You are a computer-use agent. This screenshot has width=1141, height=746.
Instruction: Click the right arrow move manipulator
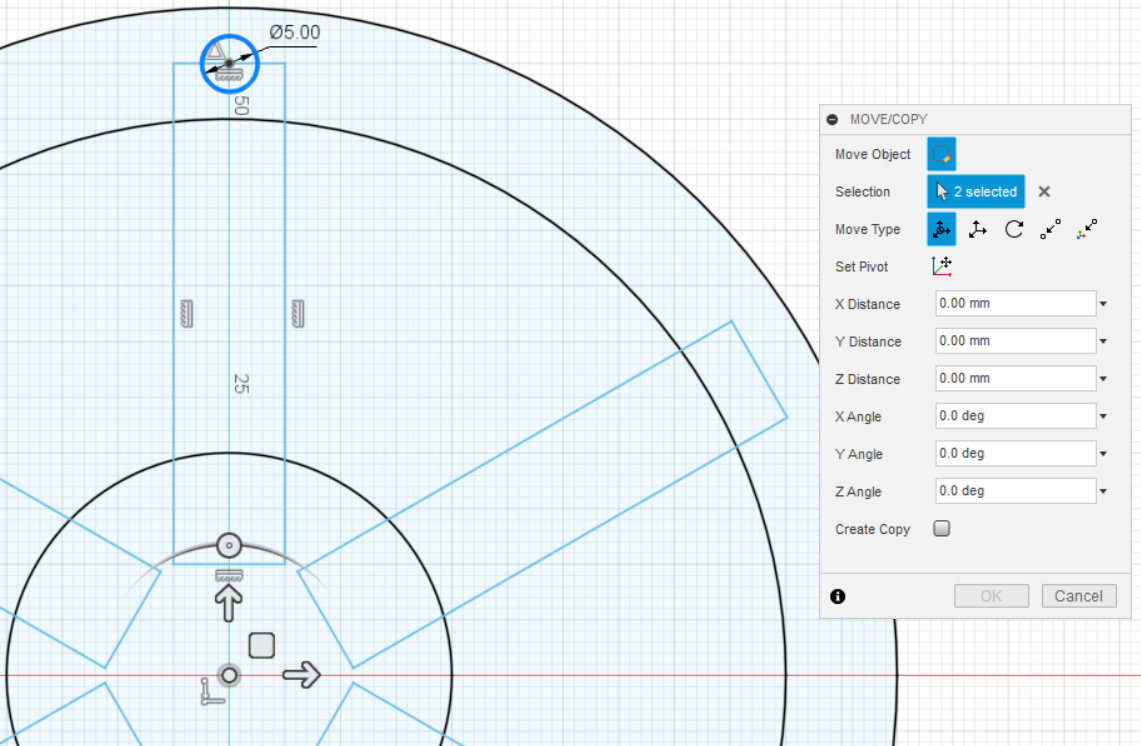[x=302, y=675]
